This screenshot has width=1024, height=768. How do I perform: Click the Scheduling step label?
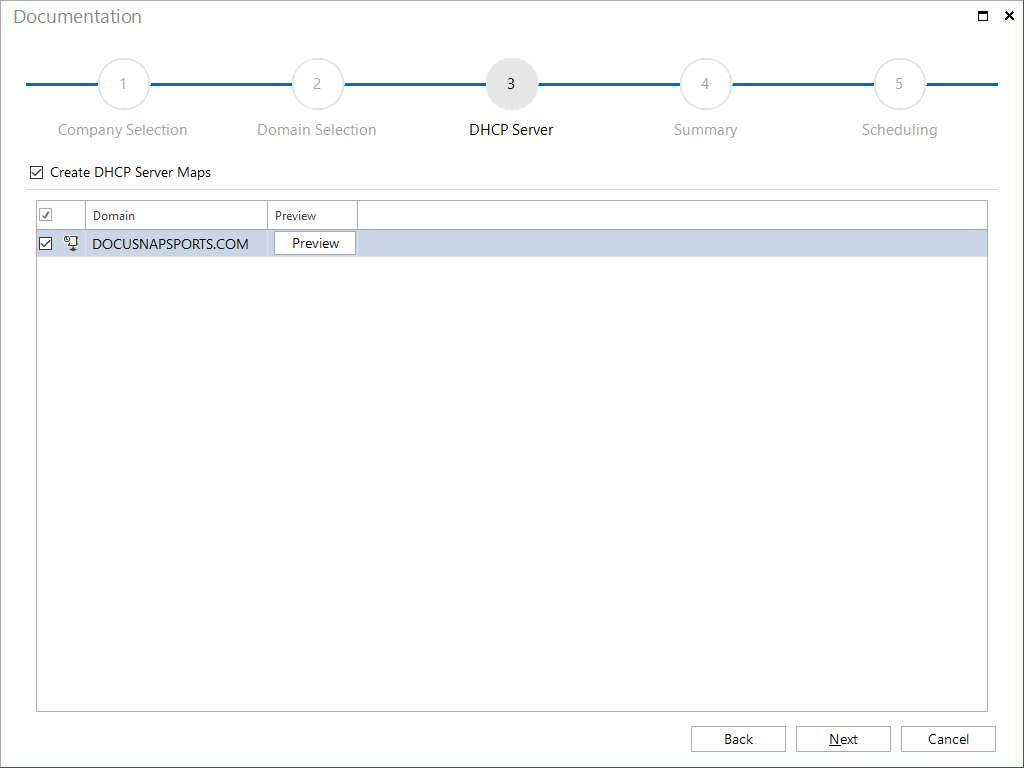[899, 130]
